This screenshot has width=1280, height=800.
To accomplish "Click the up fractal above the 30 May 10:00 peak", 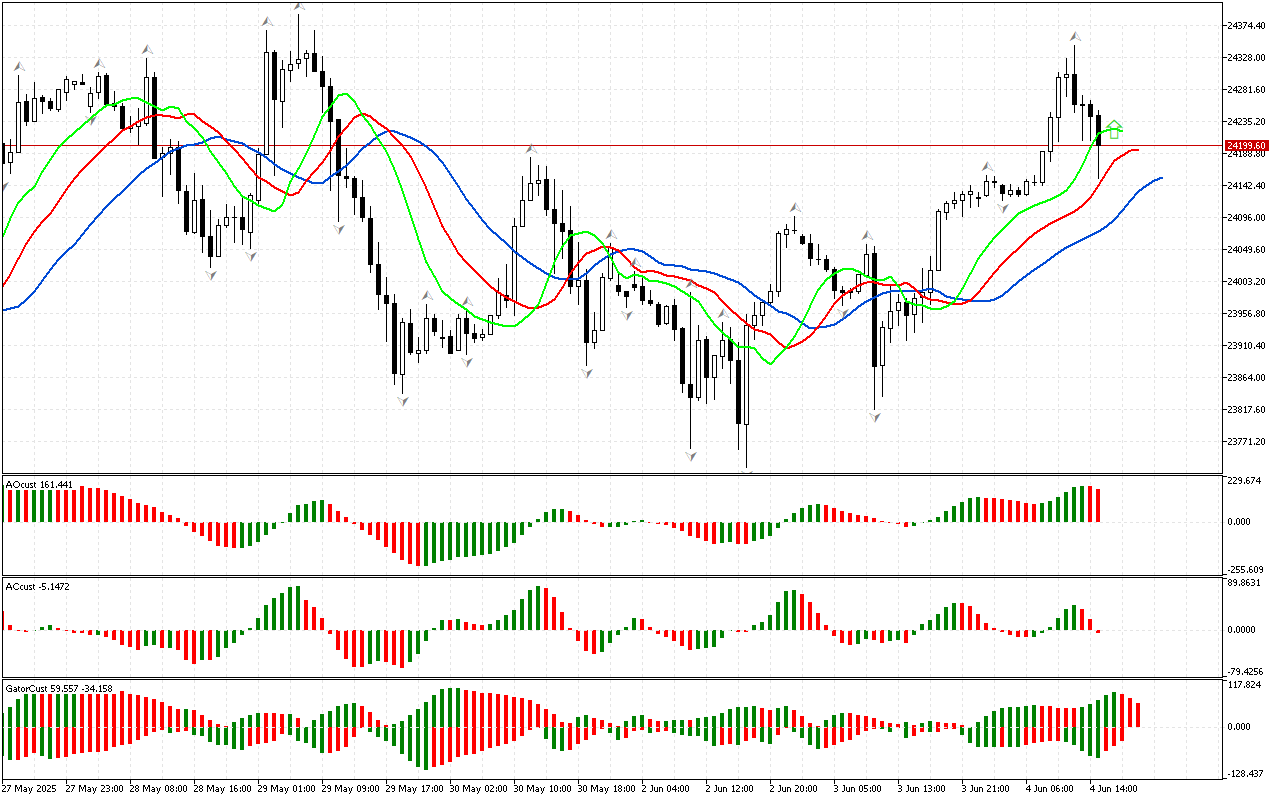I will pos(531,150).
